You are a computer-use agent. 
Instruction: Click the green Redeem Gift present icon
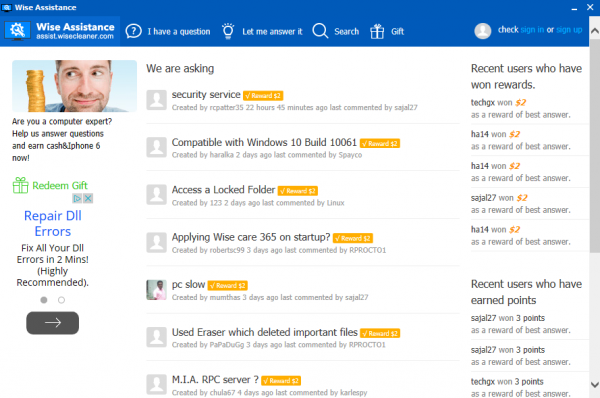20,185
